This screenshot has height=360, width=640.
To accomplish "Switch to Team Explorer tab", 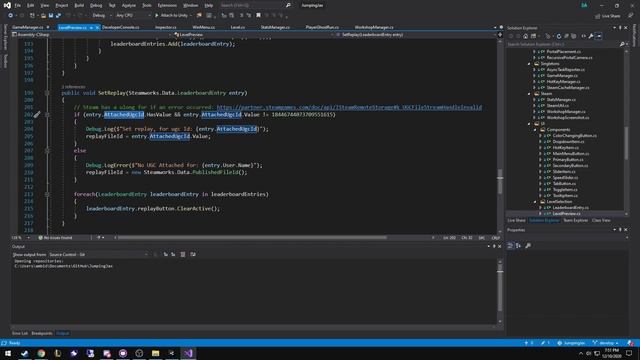I will (576, 220).
